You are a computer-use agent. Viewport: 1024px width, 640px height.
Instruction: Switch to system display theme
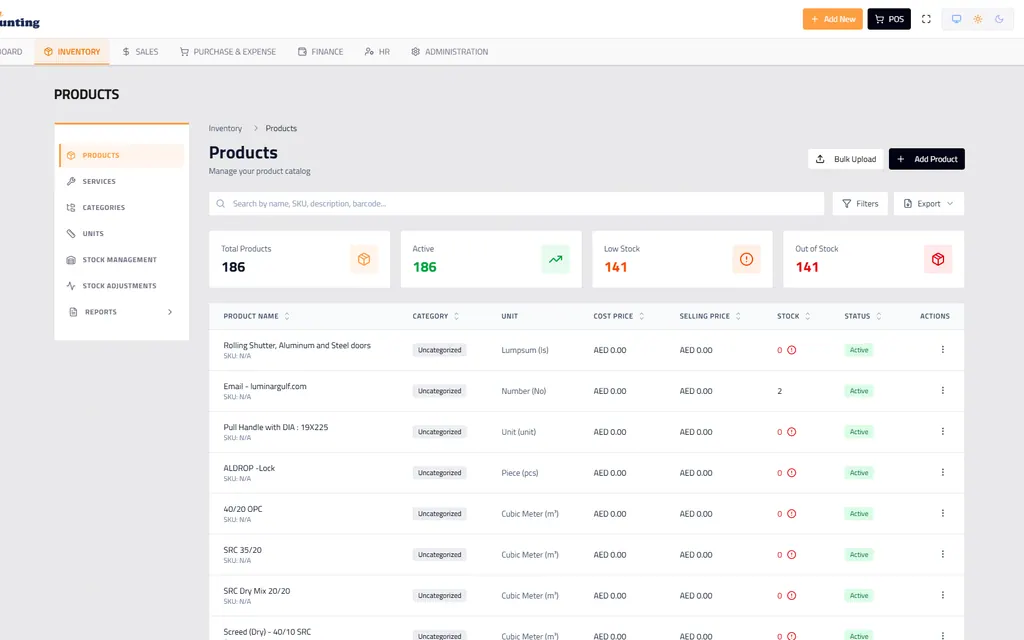pyautogui.click(x=956, y=19)
